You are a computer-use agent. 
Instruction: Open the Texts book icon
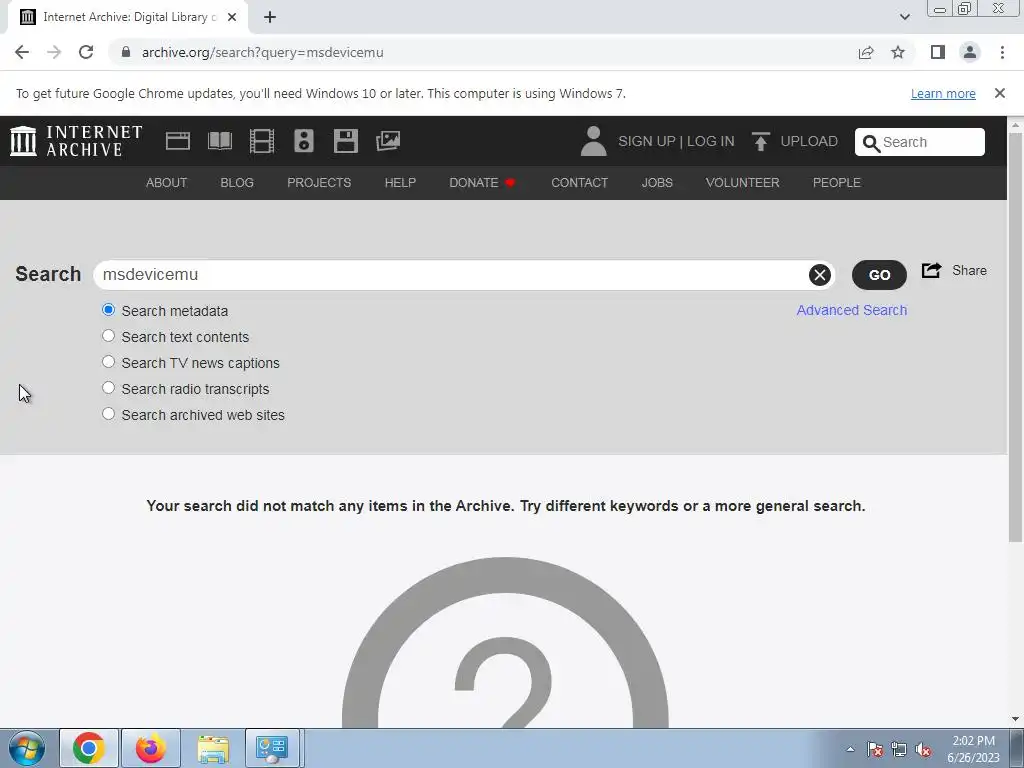point(219,141)
